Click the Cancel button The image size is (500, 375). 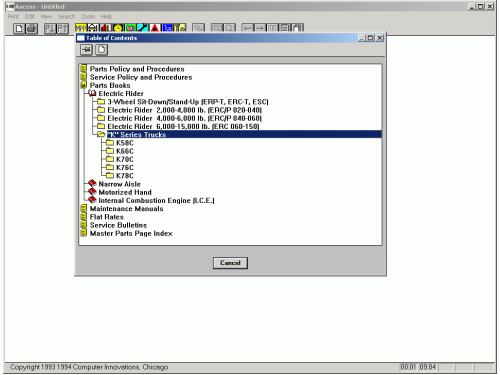coord(230,263)
